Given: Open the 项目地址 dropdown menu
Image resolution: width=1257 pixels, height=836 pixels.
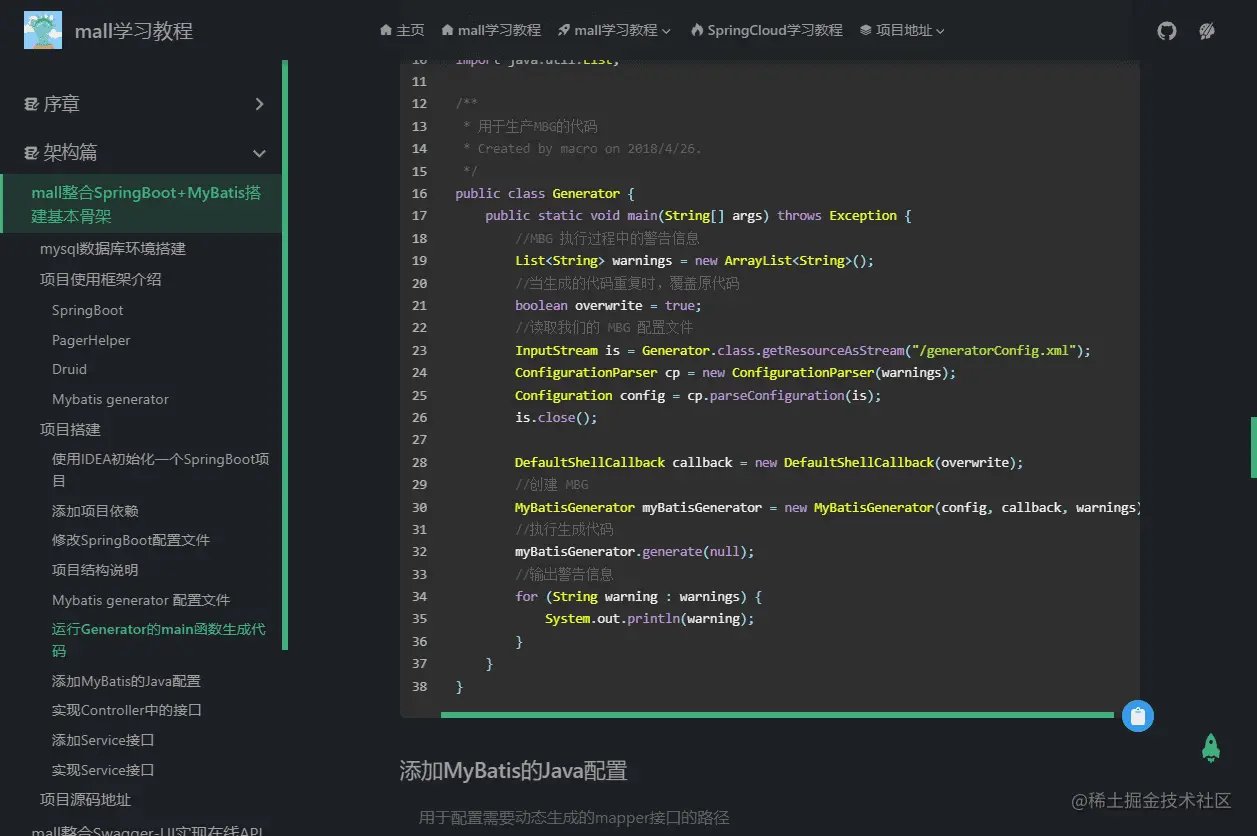Looking at the screenshot, I should pyautogui.click(x=902, y=31).
